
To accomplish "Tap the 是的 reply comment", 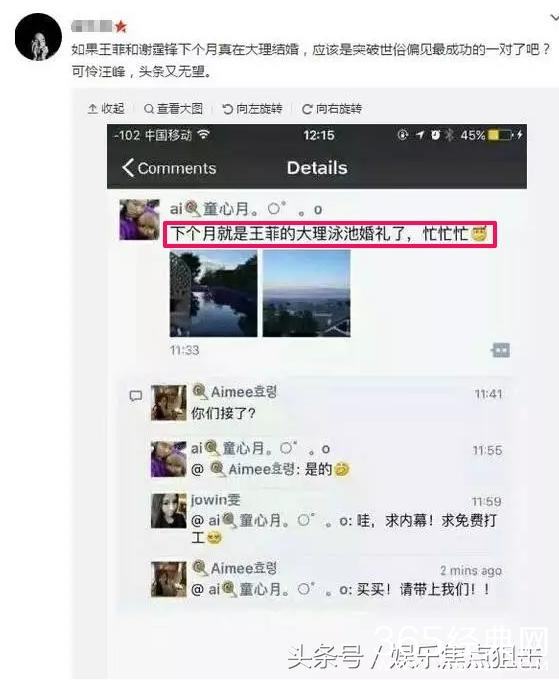I will point(270,469).
